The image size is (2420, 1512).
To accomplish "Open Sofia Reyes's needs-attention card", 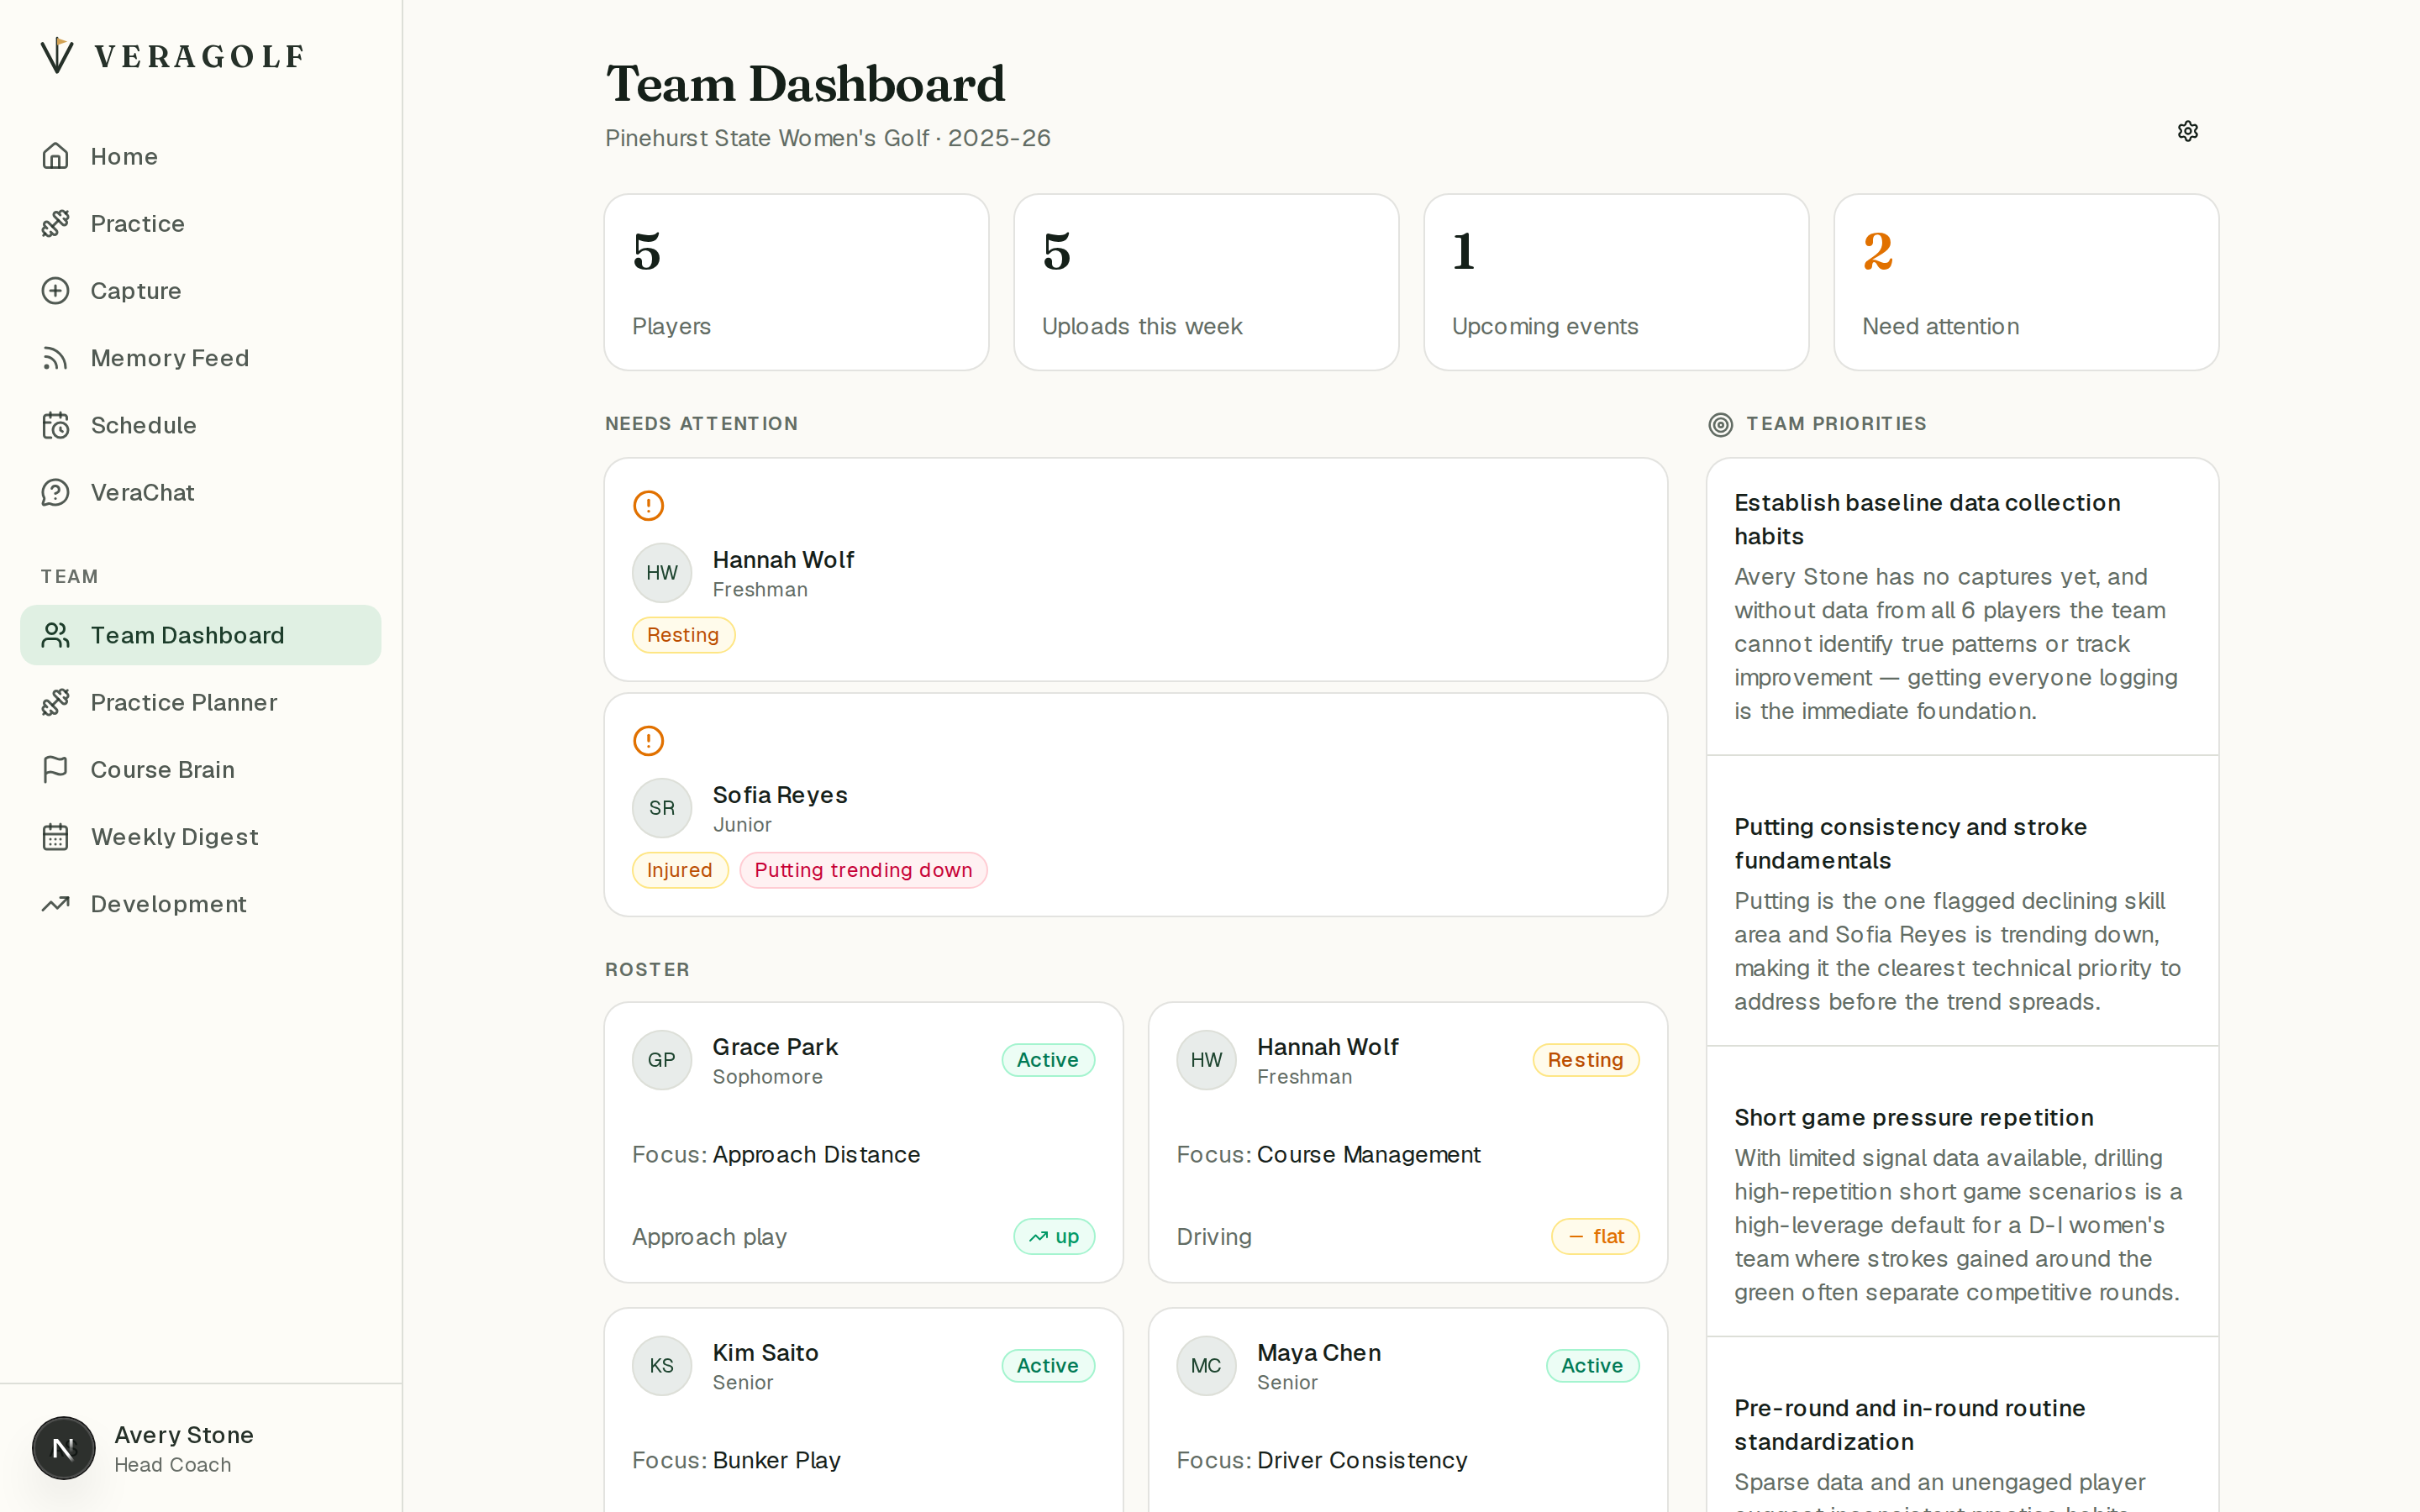I will (x=1136, y=805).
